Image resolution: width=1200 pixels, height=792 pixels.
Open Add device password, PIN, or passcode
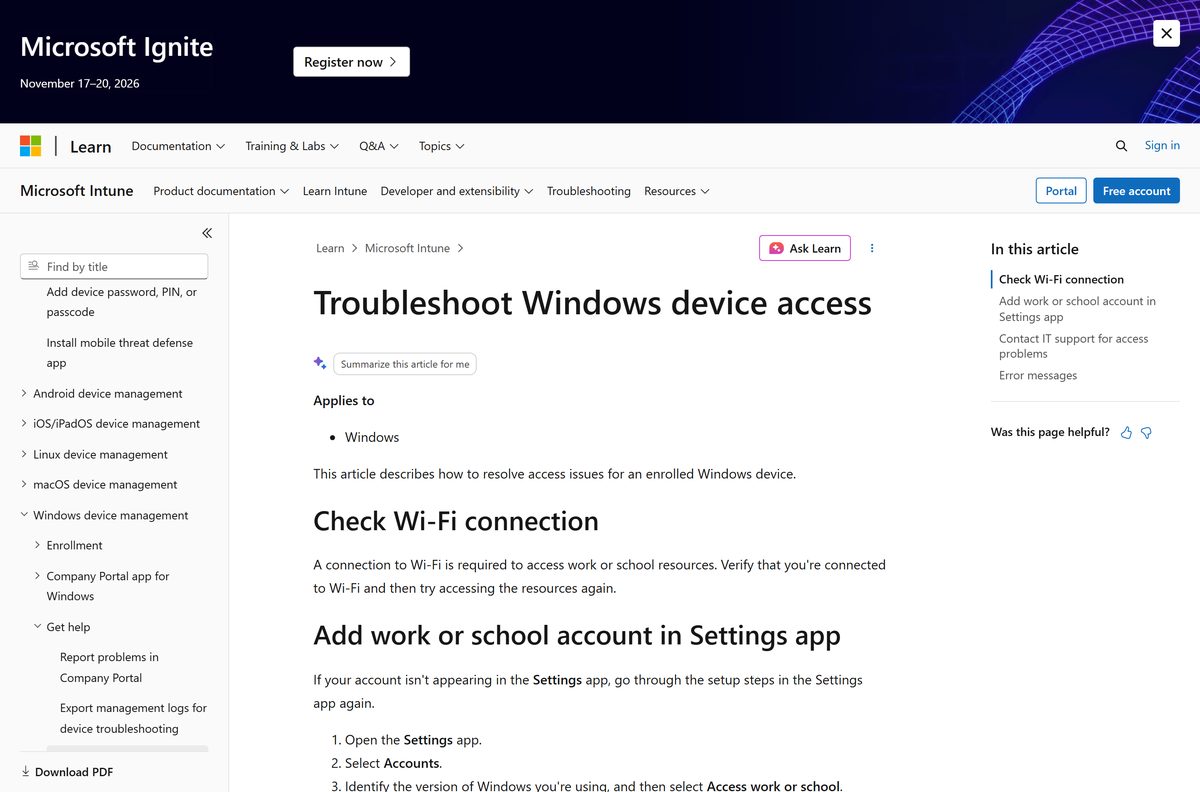(122, 302)
